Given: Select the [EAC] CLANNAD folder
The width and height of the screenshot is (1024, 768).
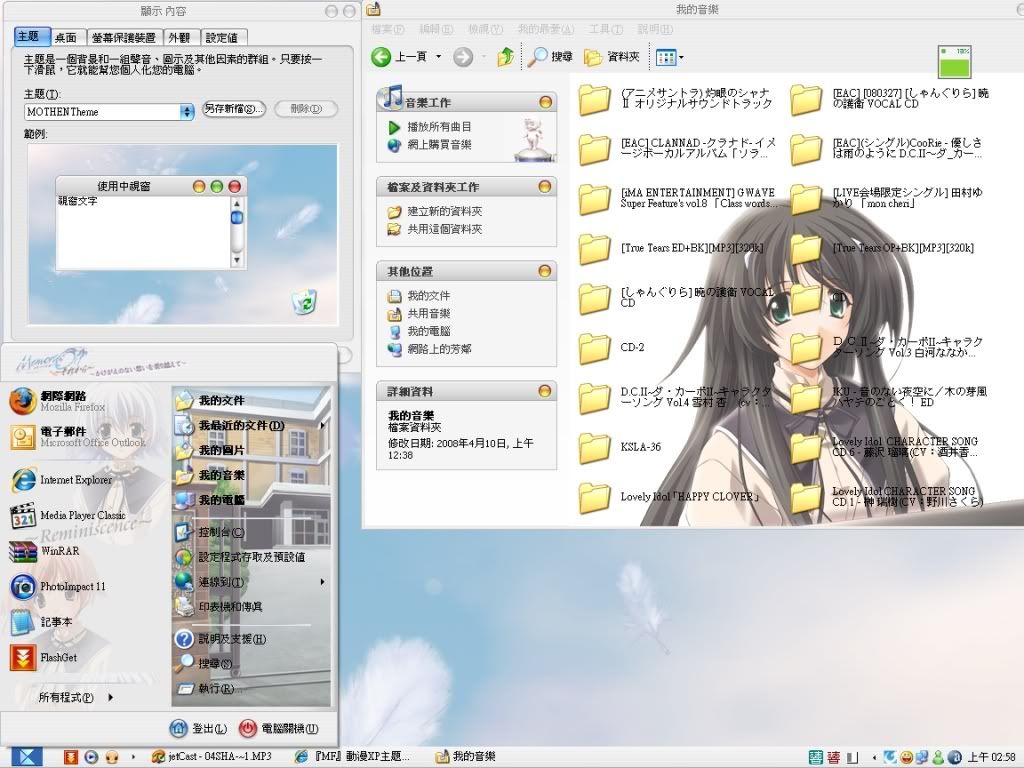Looking at the screenshot, I should [x=677, y=148].
